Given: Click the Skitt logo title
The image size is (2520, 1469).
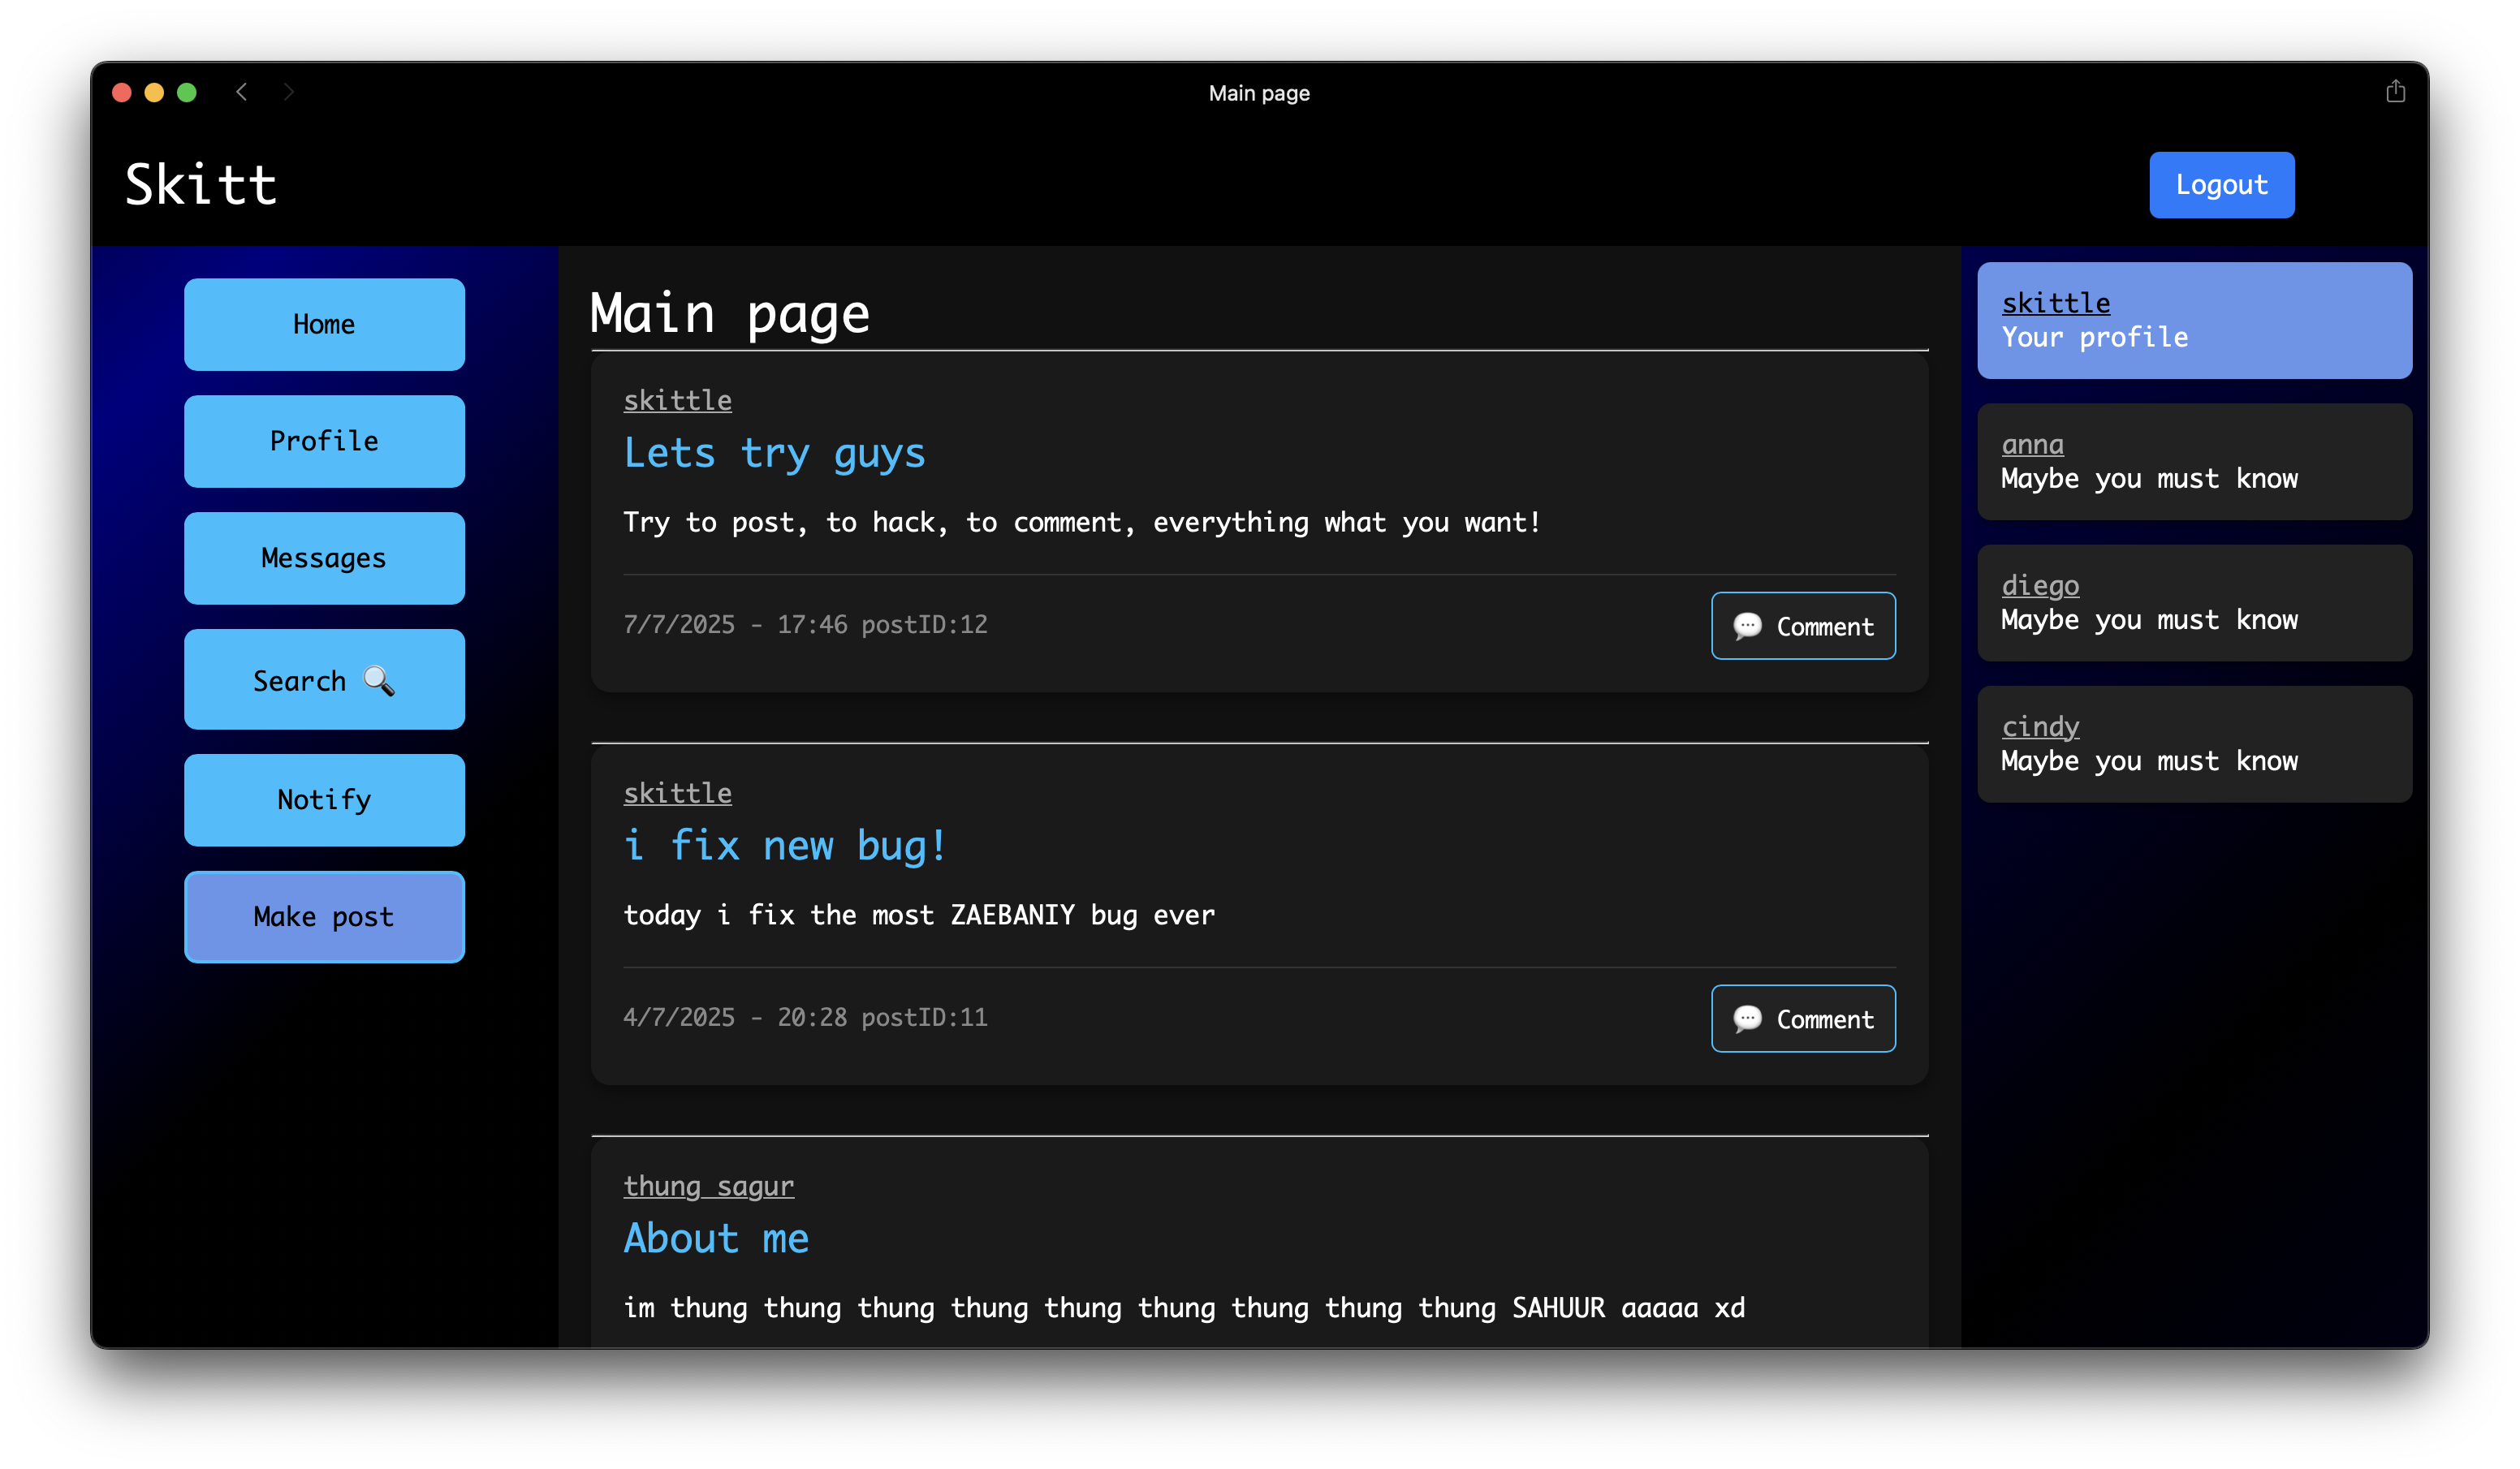Looking at the screenshot, I should pos(200,185).
